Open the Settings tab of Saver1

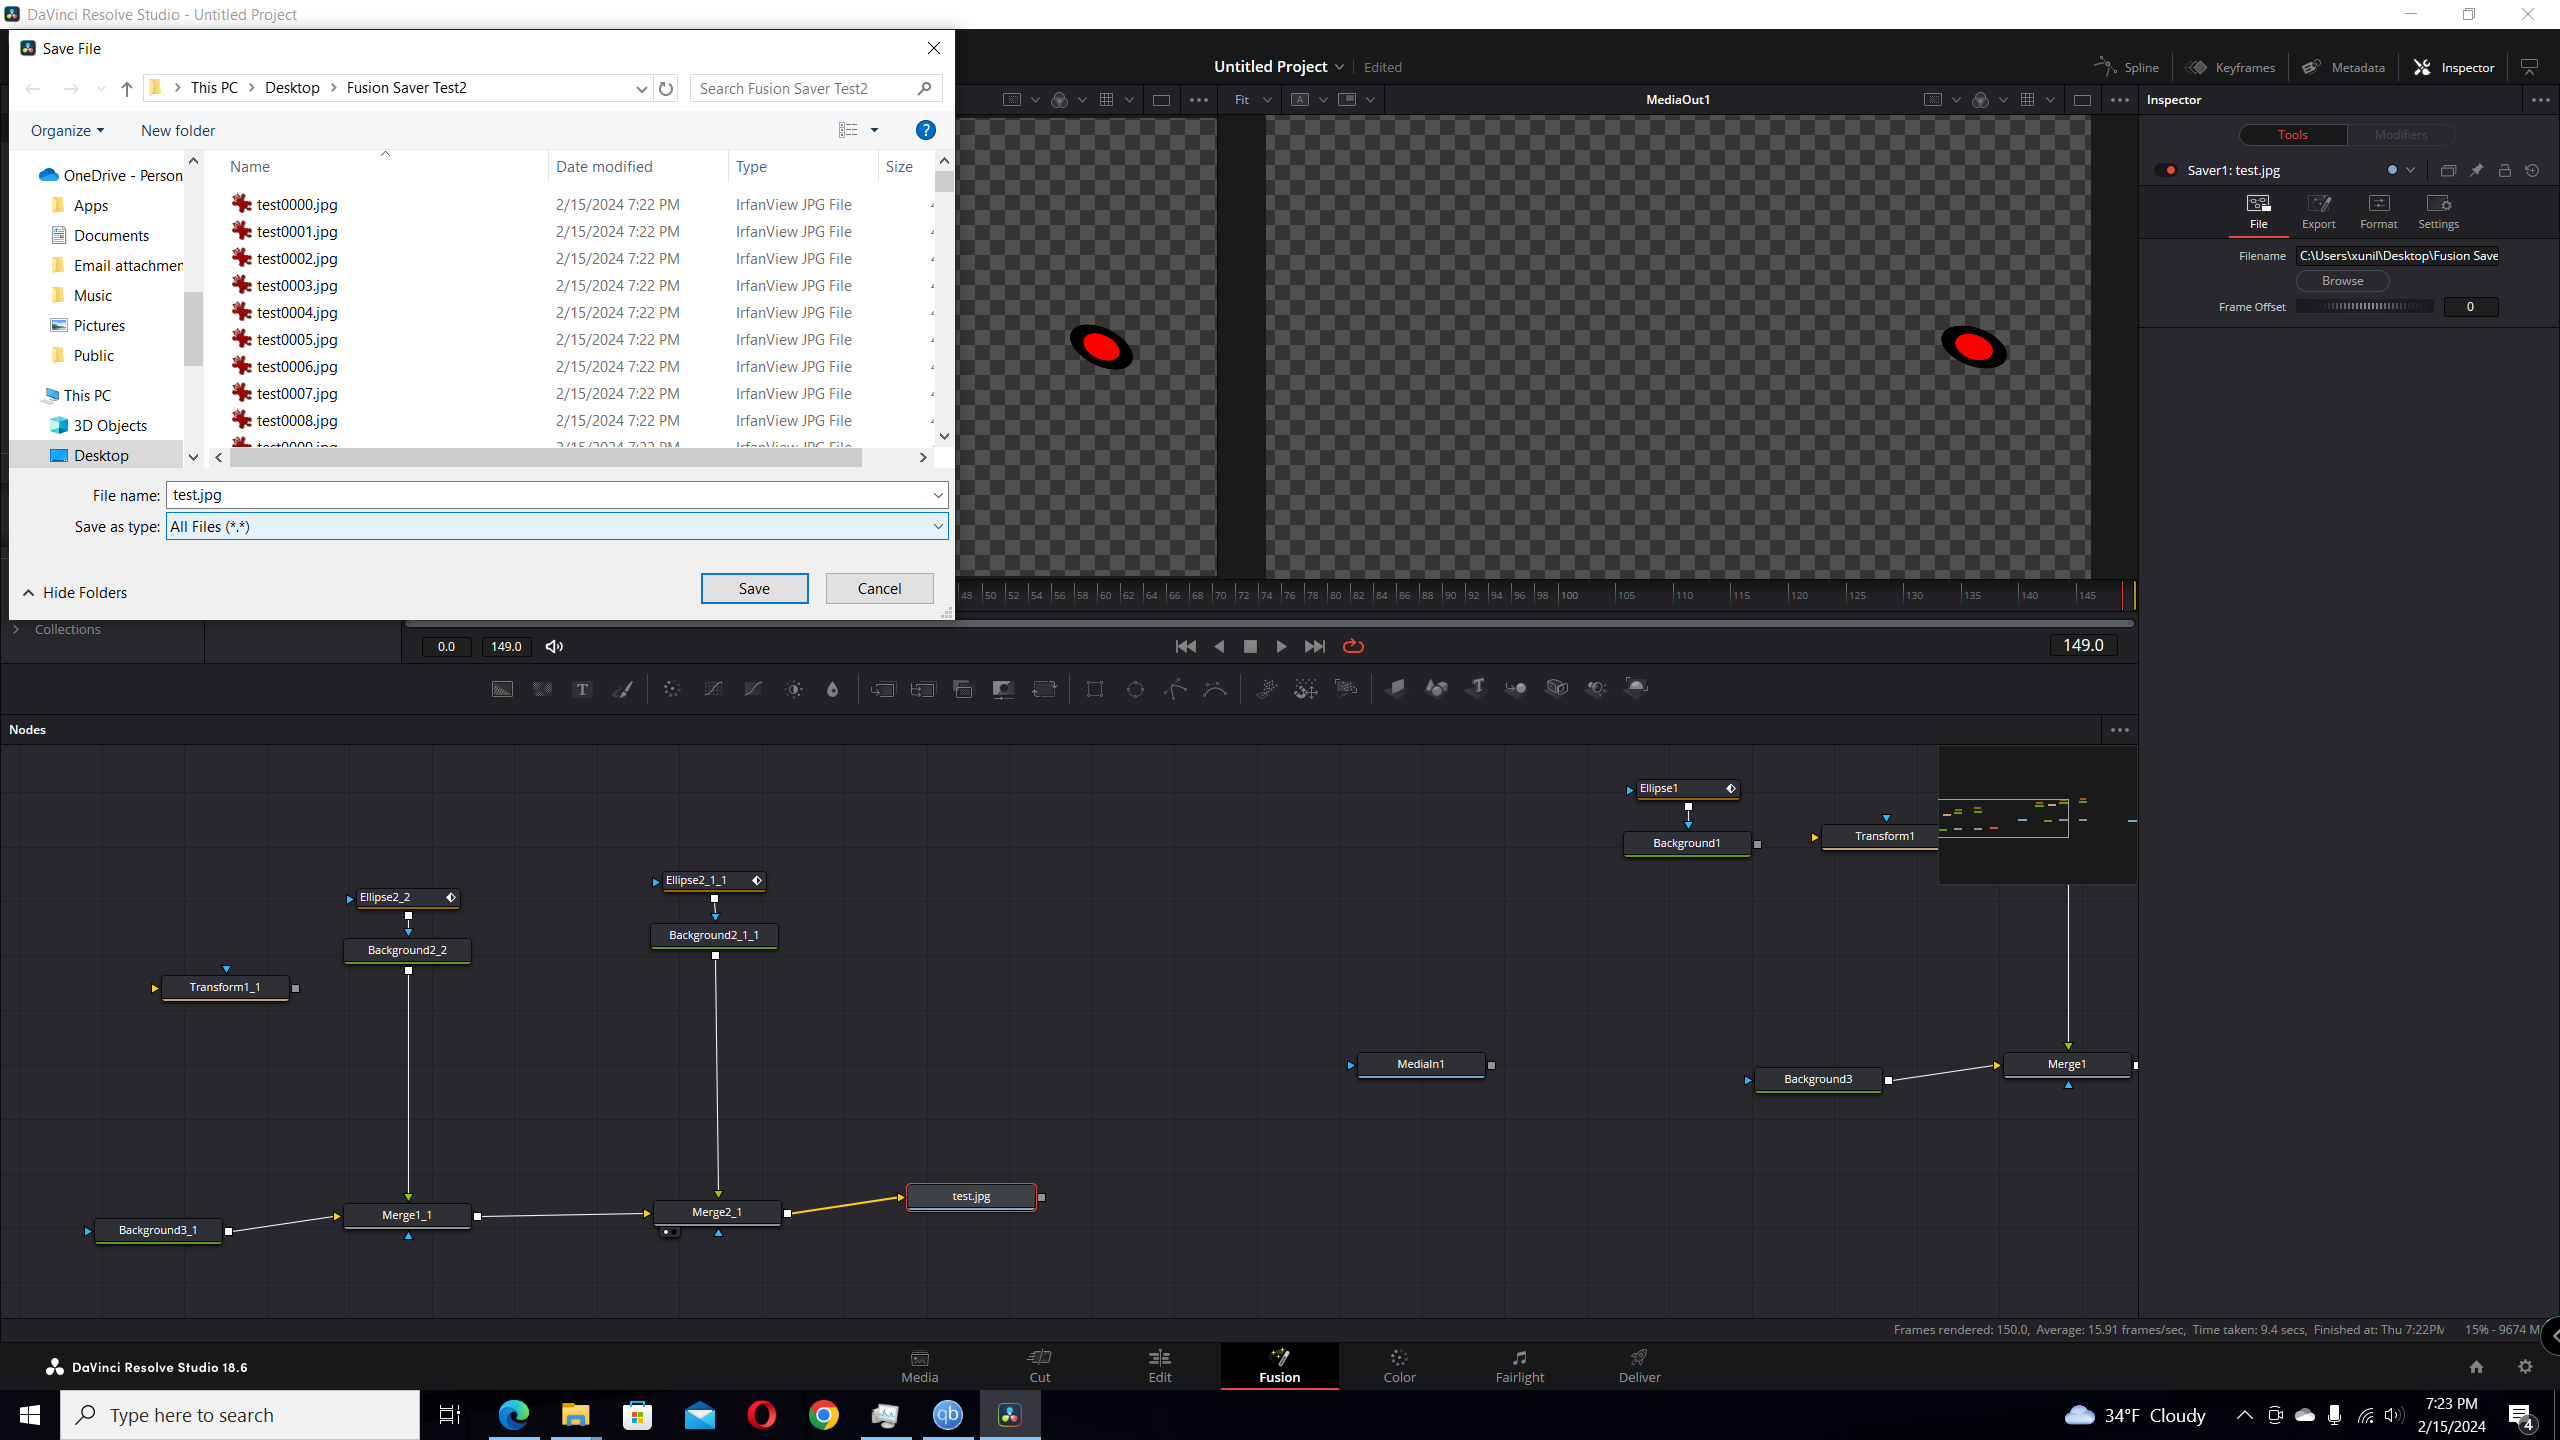coord(2438,211)
